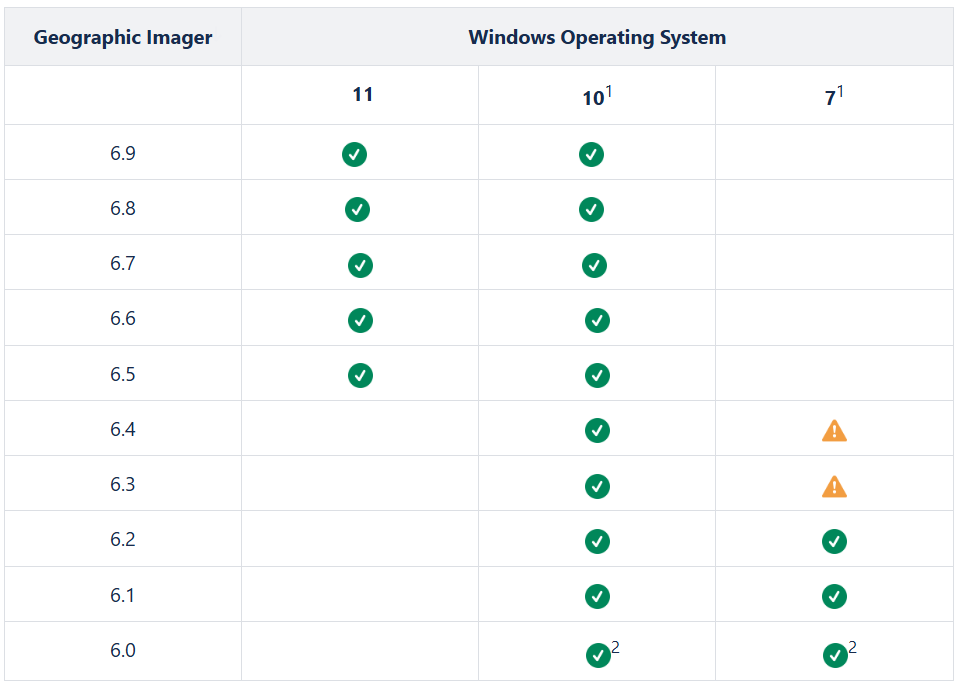Click footnote 2 beside 6.0 Windows 7 check

(x=852, y=647)
